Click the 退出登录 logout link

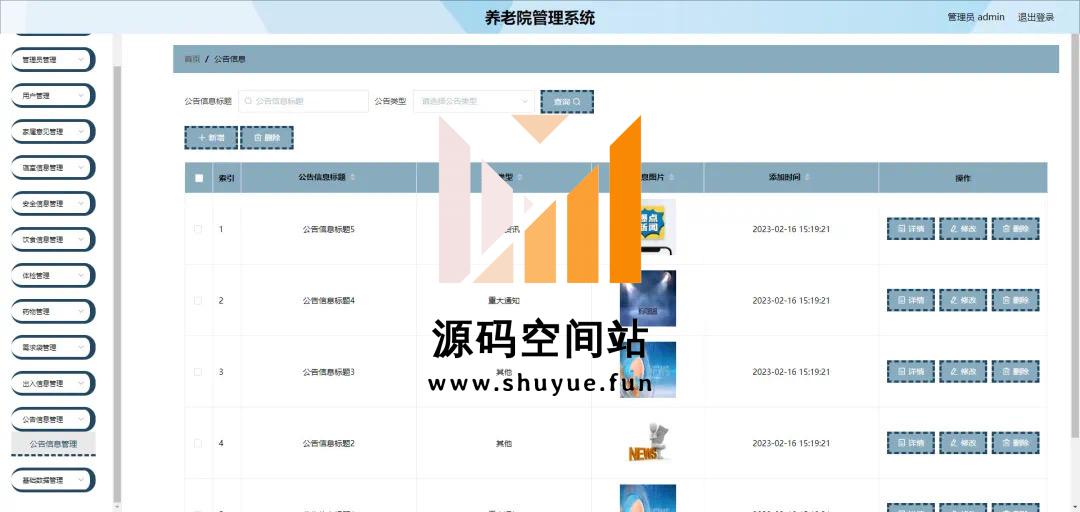point(1036,17)
